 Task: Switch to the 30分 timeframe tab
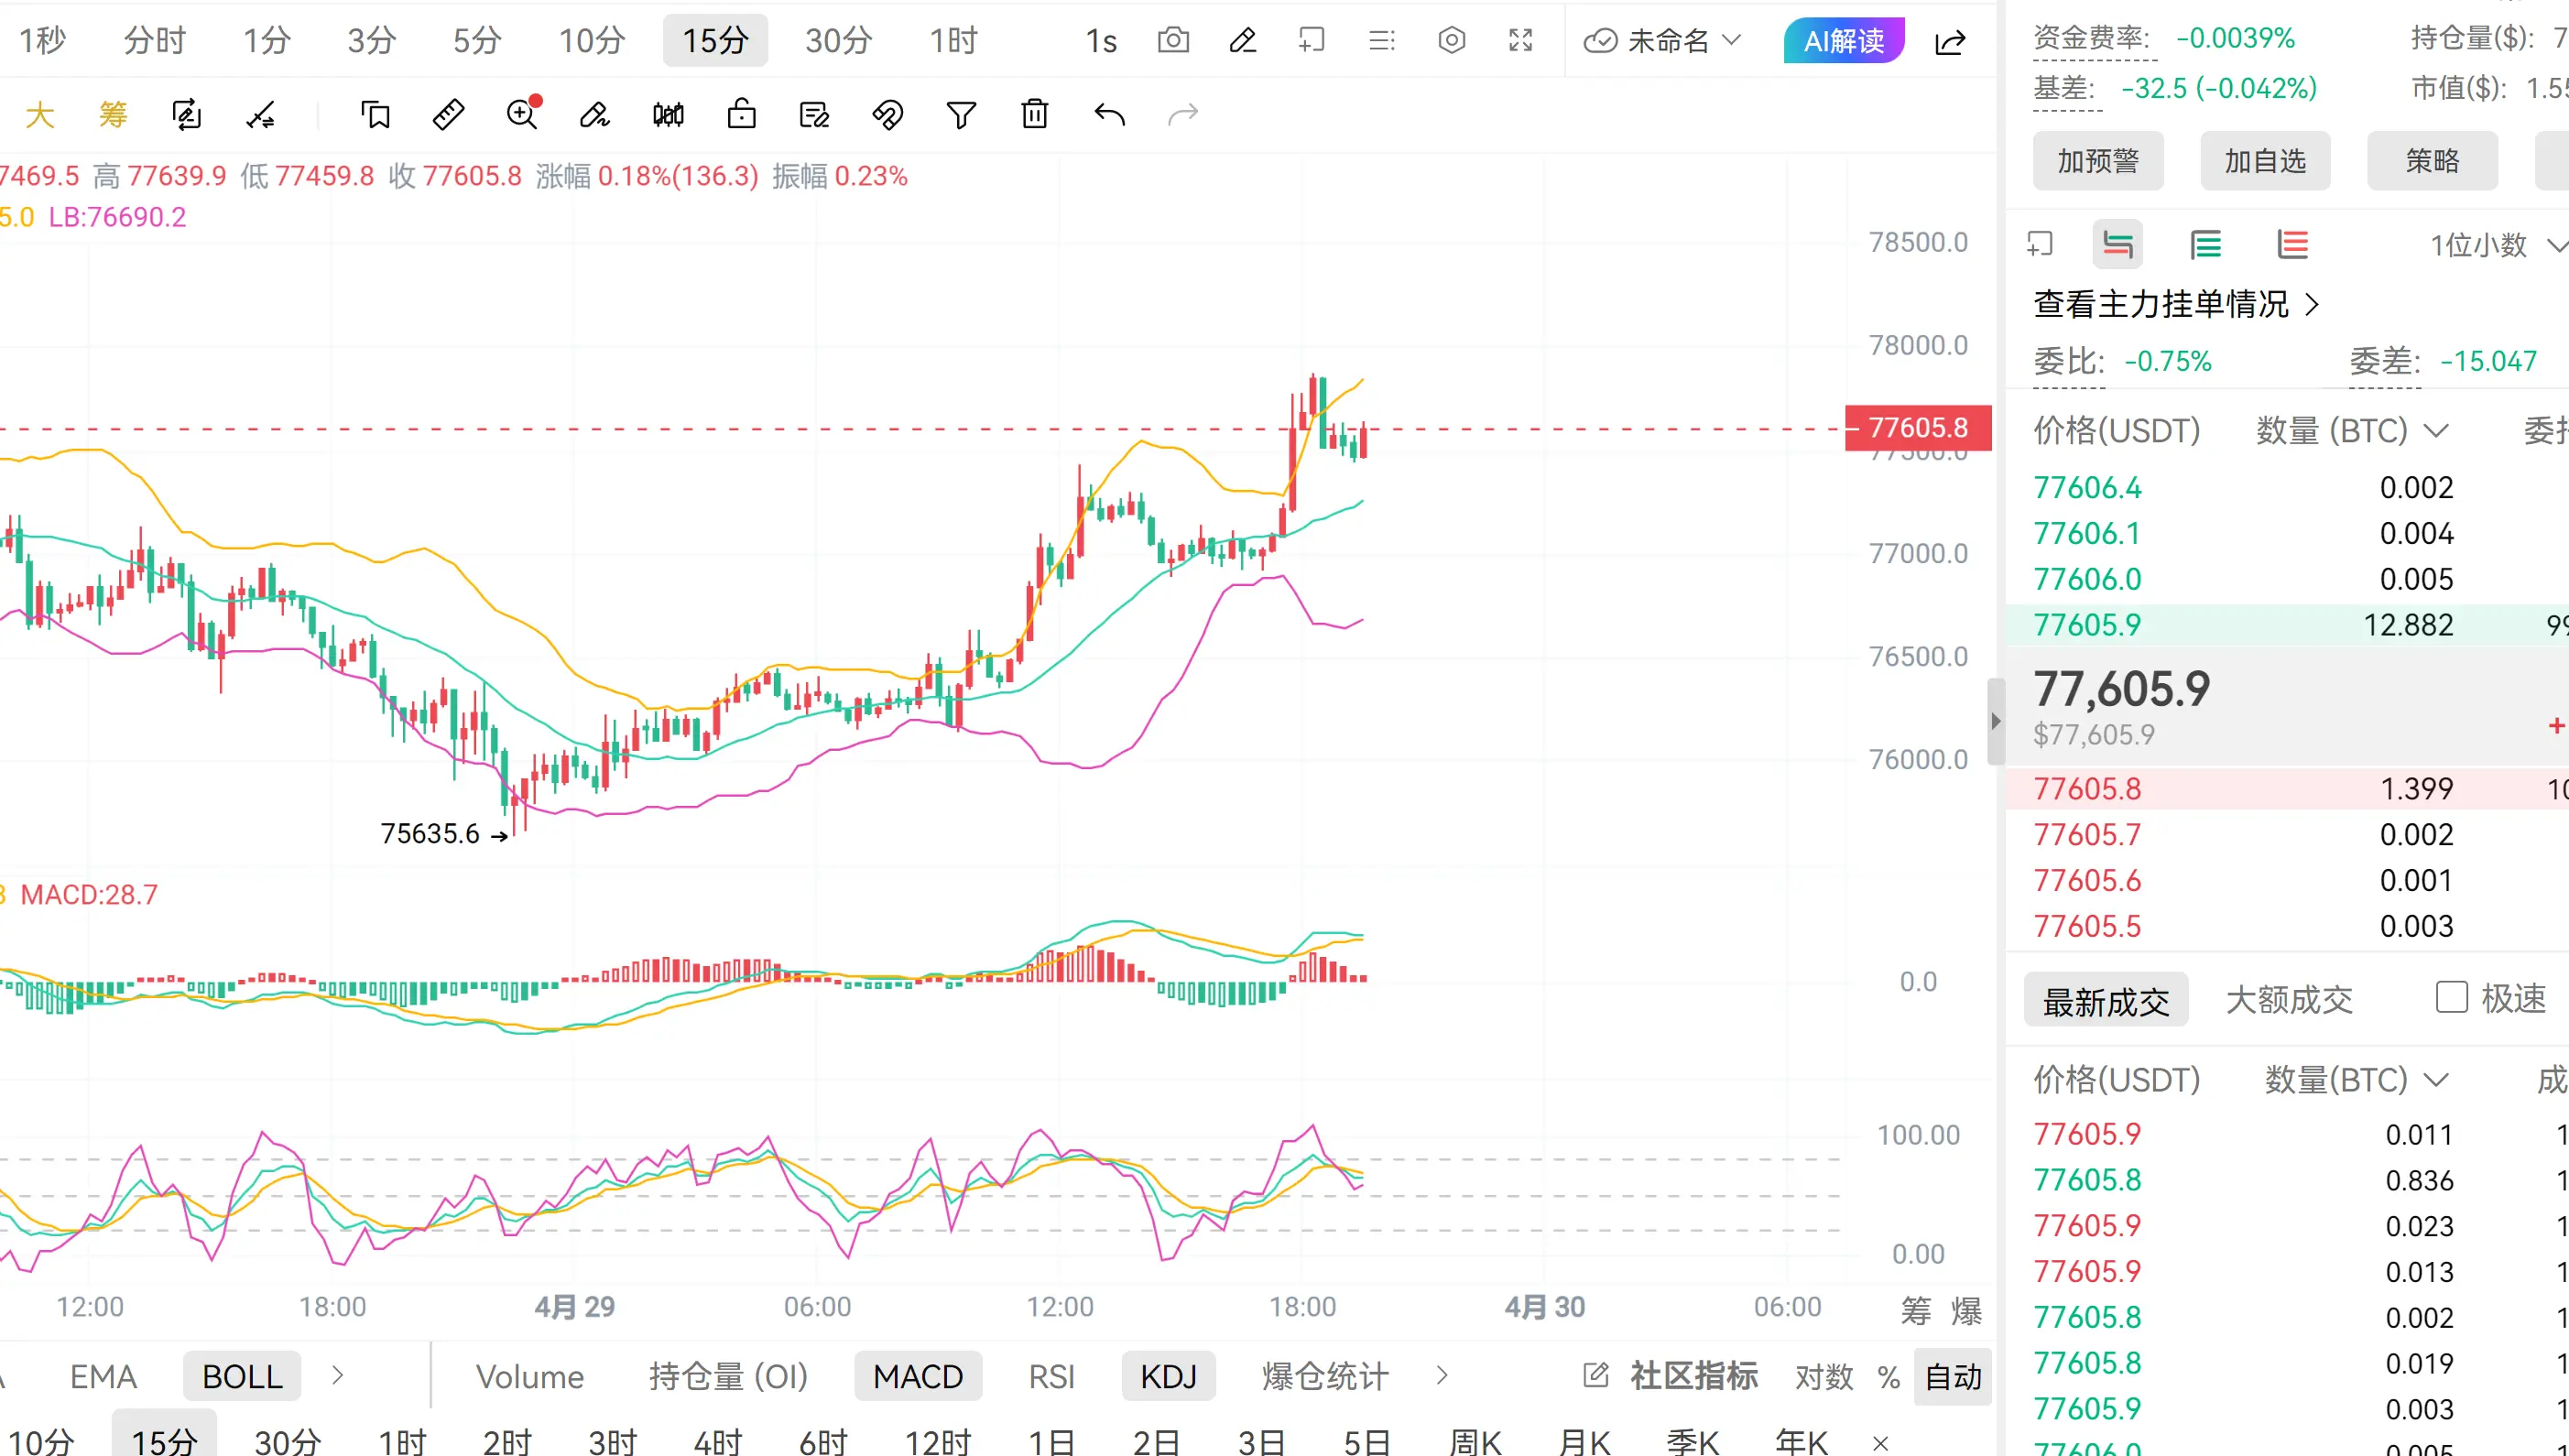[x=838, y=41]
